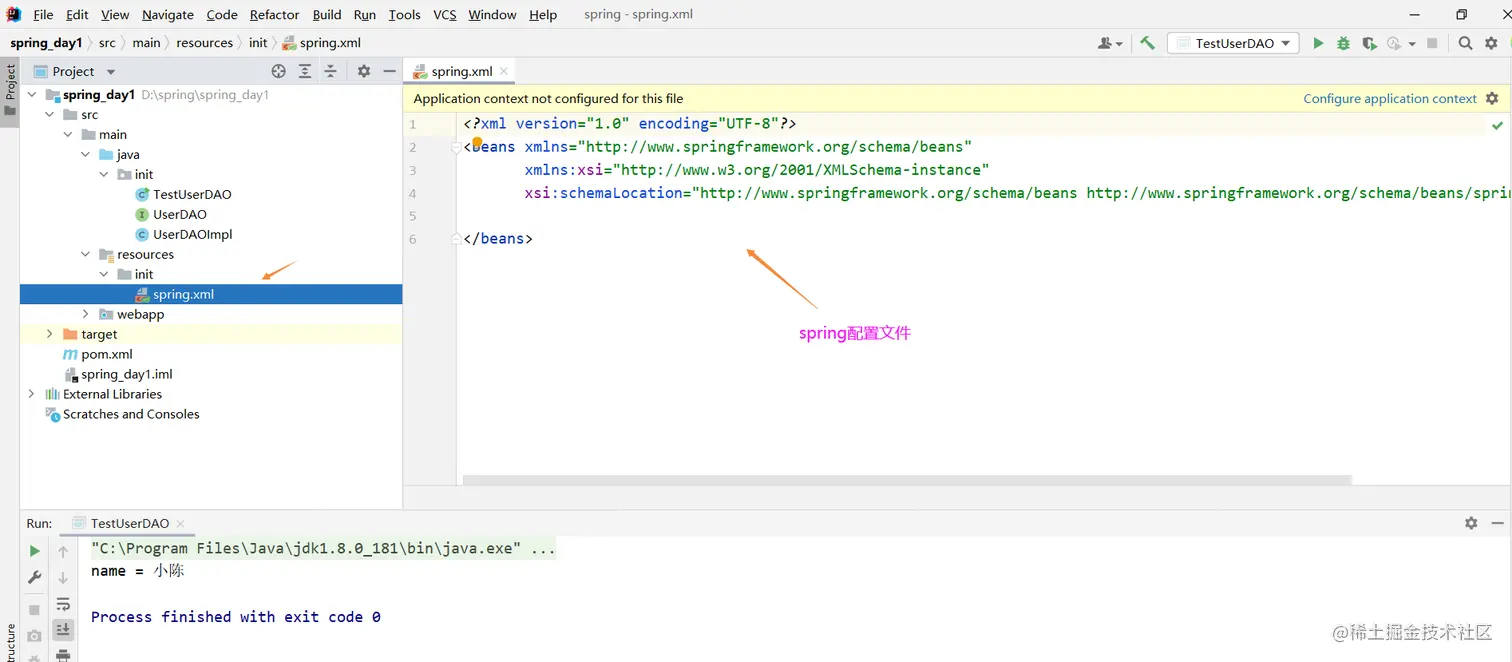
Task: Start debugging with the bug icon
Action: (1343, 43)
